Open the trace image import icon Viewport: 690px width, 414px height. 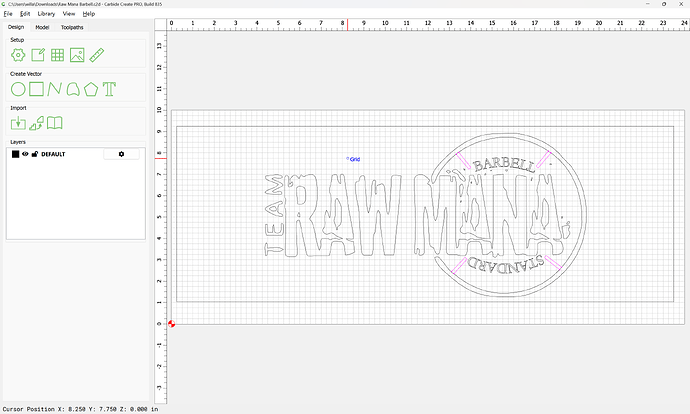[36, 123]
